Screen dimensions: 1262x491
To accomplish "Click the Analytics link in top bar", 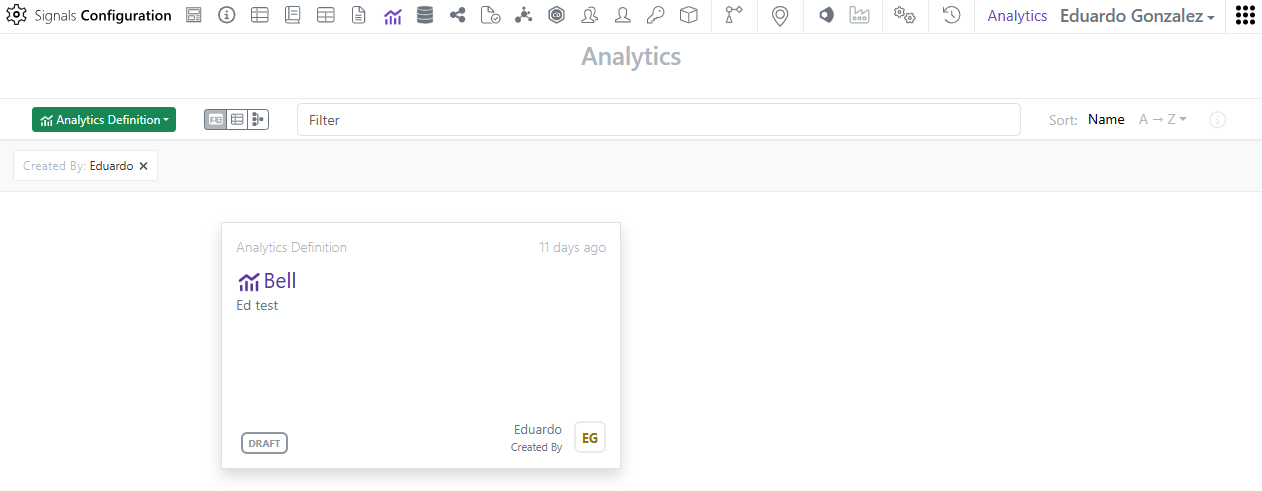I will pyautogui.click(x=1017, y=16).
